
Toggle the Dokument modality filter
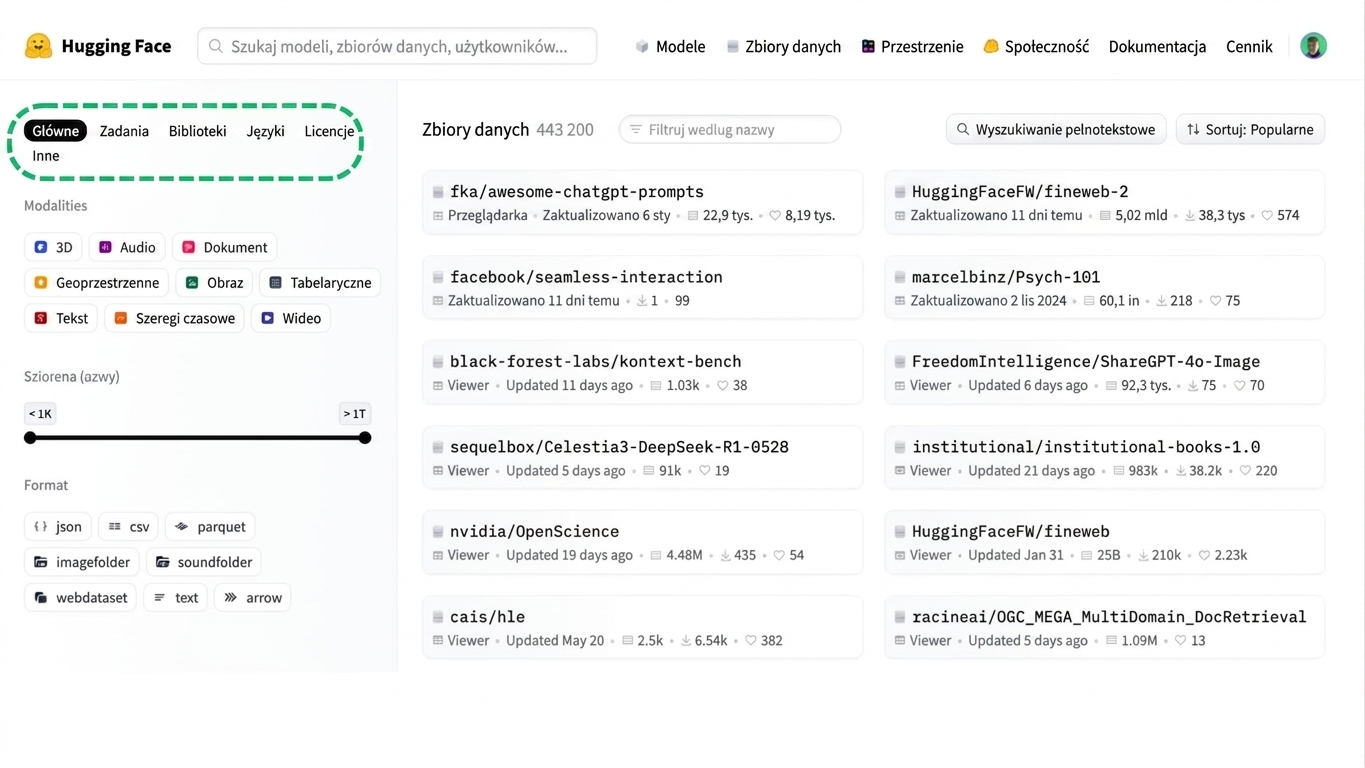(225, 247)
